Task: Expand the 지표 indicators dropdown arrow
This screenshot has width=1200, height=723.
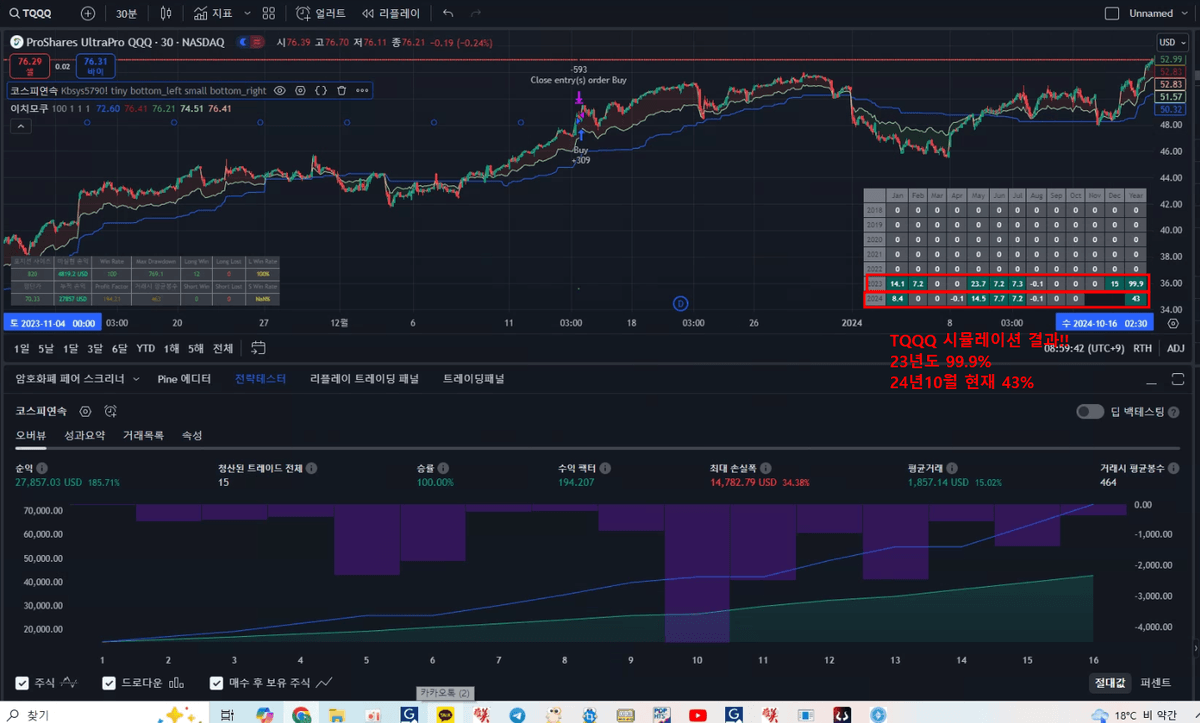Action: (245, 14)
